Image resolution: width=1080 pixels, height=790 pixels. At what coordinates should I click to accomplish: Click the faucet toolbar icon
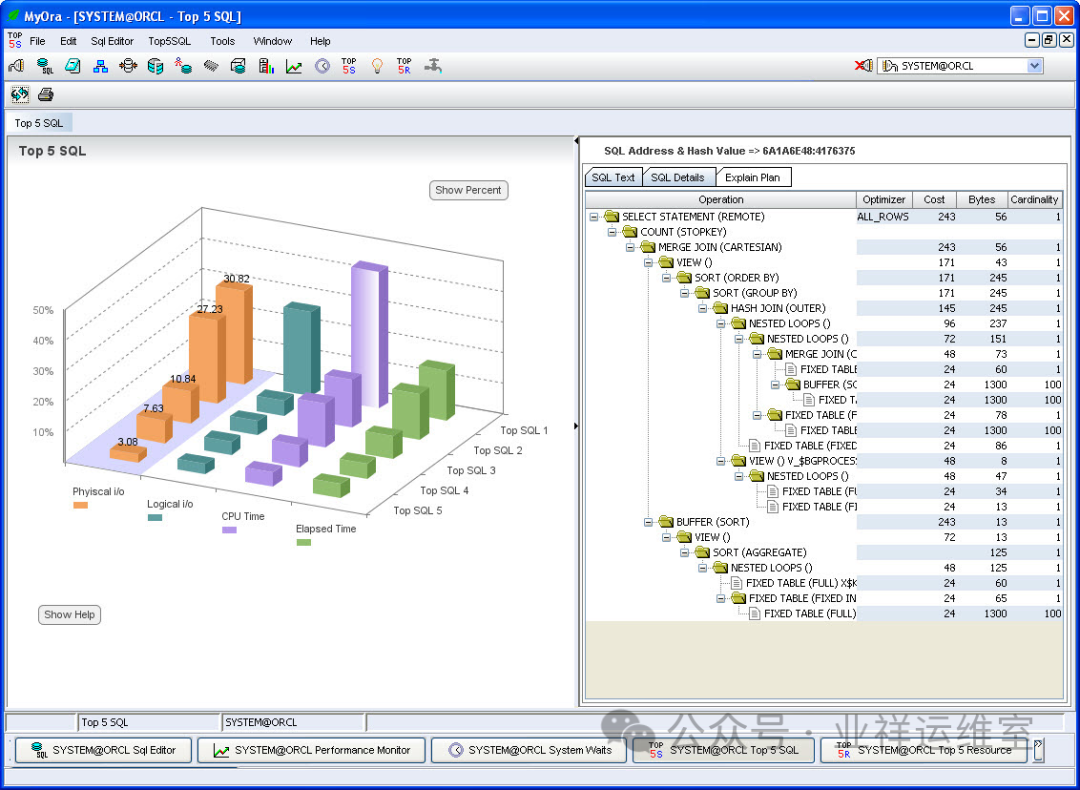click(x=433, y=66)
